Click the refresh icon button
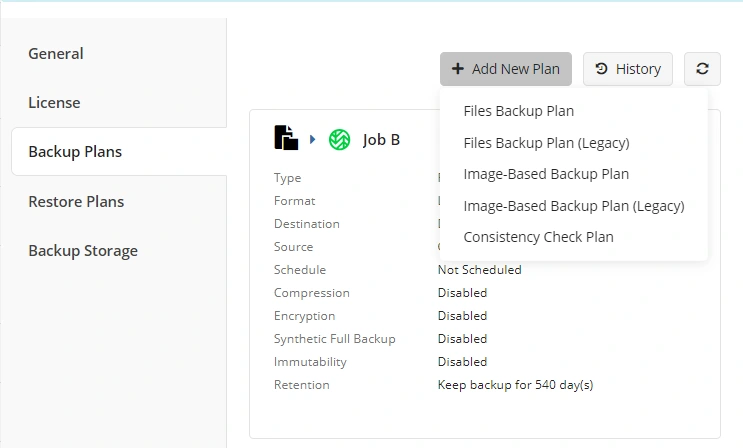Screen dimensions: 743x448 click(x=702, y=69)
